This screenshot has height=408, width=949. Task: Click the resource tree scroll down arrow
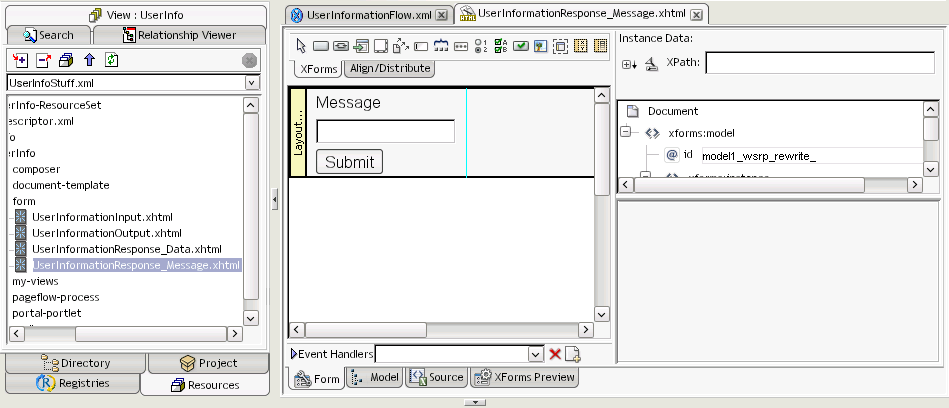click(x=251, y=318)
